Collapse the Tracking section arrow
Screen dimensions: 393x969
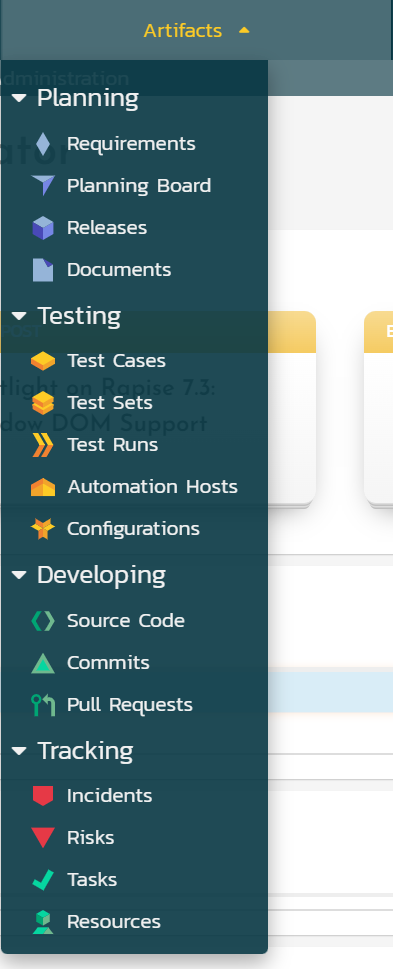click(x=19, y=751)
